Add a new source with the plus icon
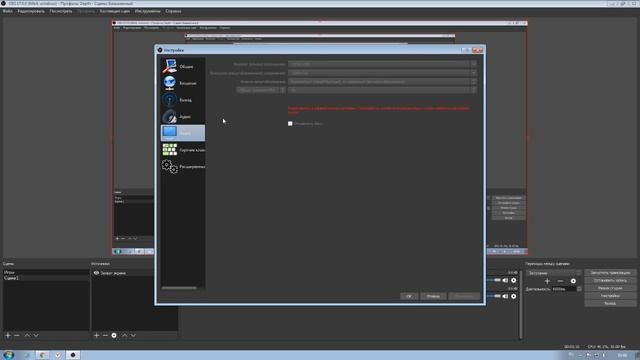The image size is (640, 360). click(96, 335)
